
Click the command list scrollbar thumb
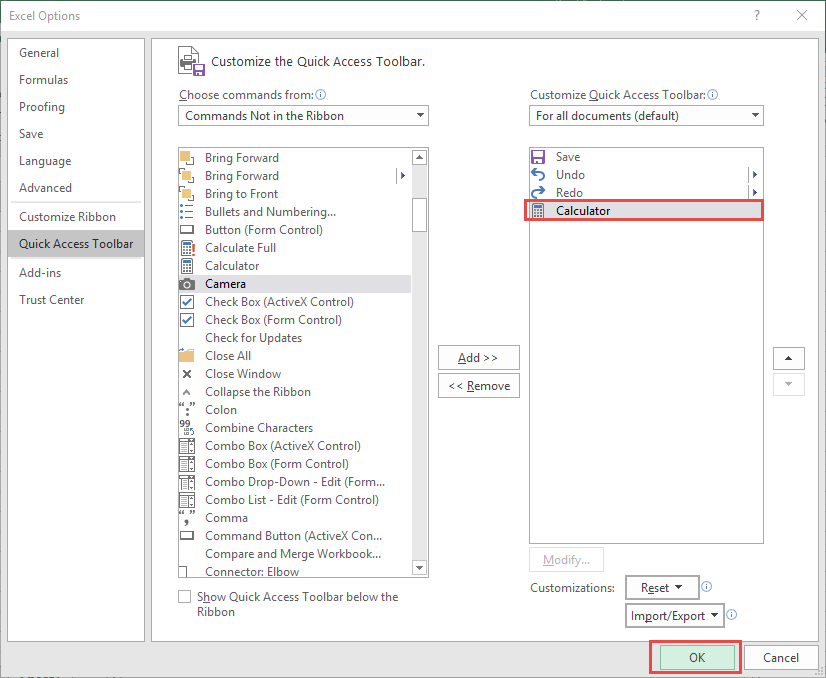point(419,213)
